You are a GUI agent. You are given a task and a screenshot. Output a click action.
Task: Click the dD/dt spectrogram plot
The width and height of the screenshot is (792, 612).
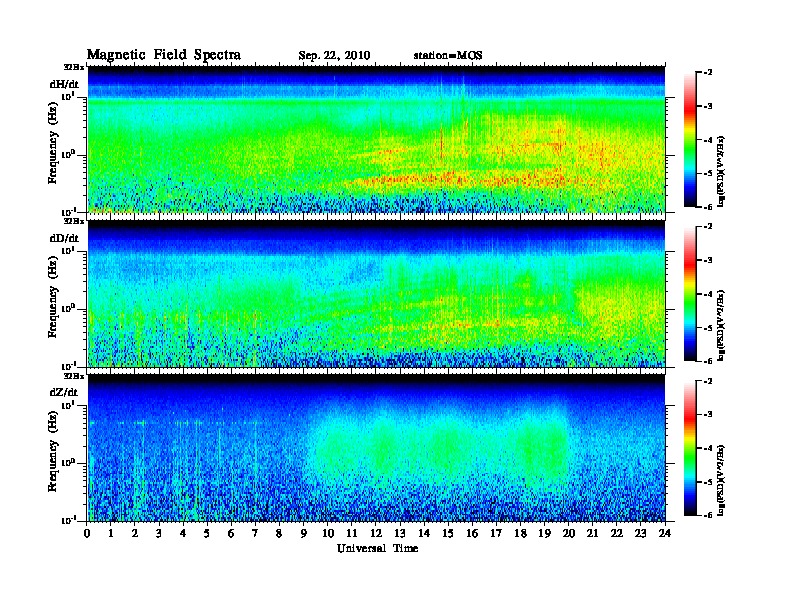coord(376,293)
